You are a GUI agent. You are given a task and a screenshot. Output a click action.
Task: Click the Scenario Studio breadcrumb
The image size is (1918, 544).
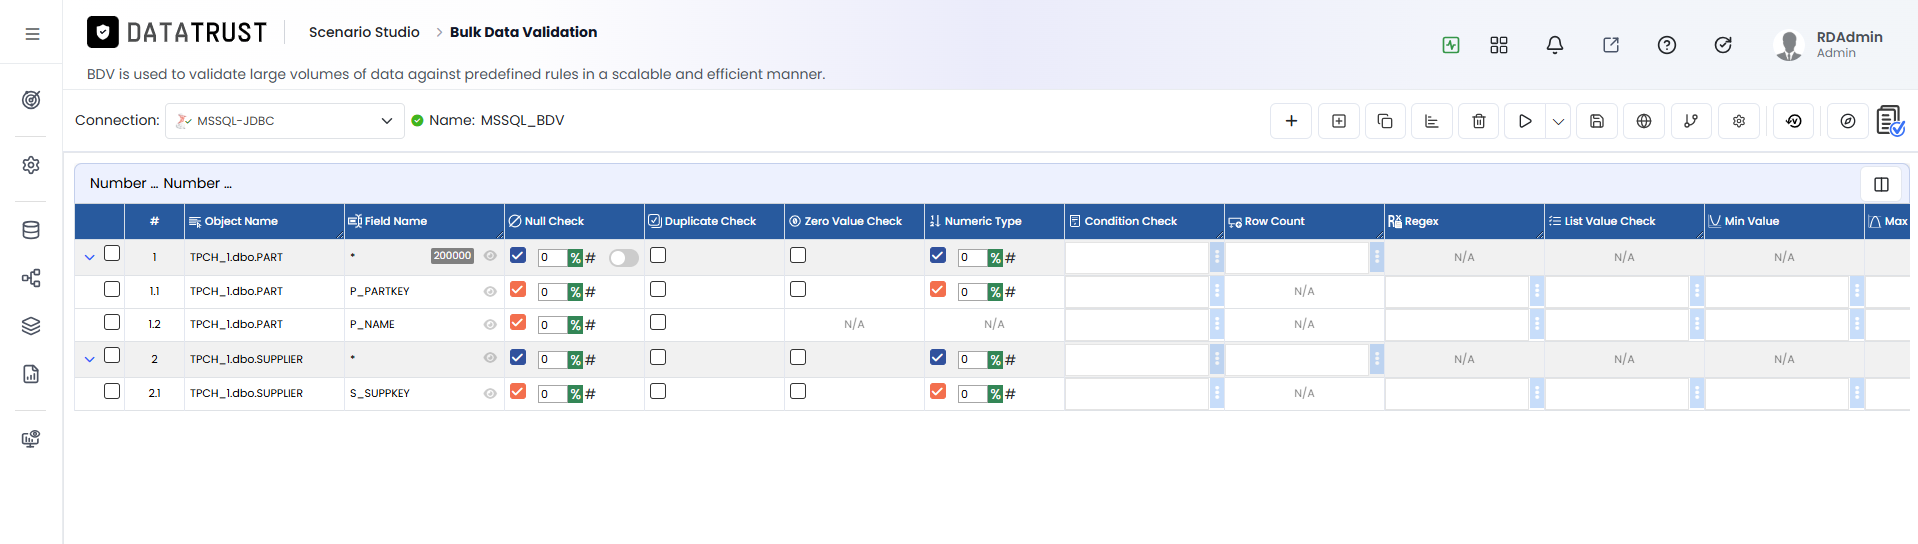[x=364, y=32]
